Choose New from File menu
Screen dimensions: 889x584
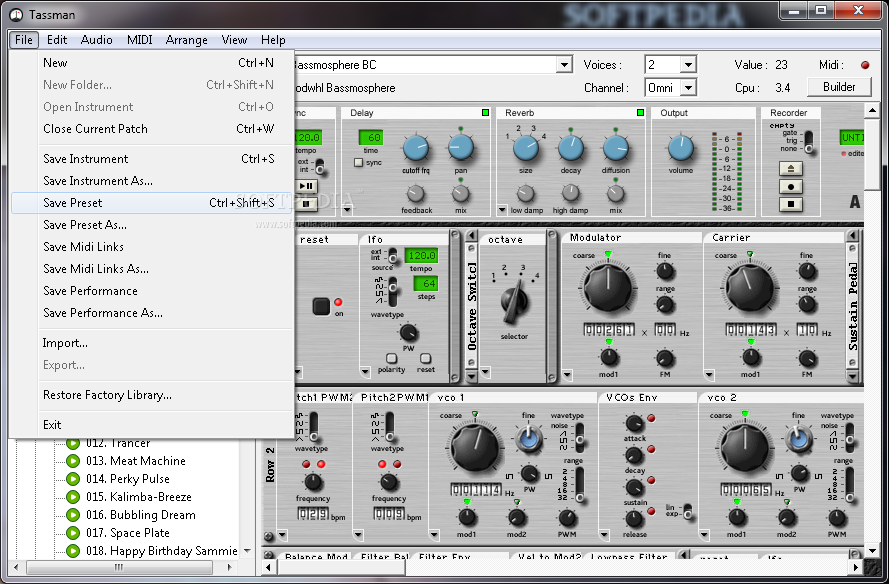152,63
